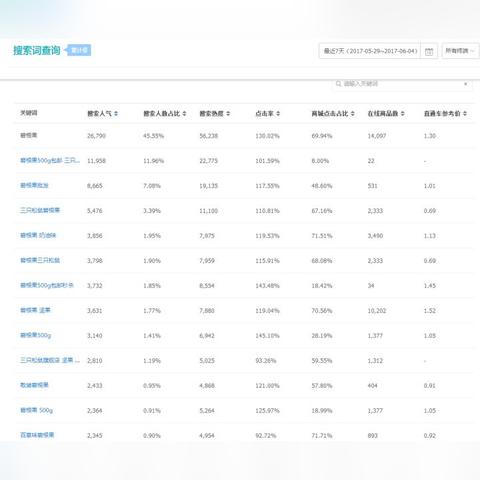The image size is (480, 480).
Task: Select the 48.60% mall click share cell
Action: click(322, 186)
